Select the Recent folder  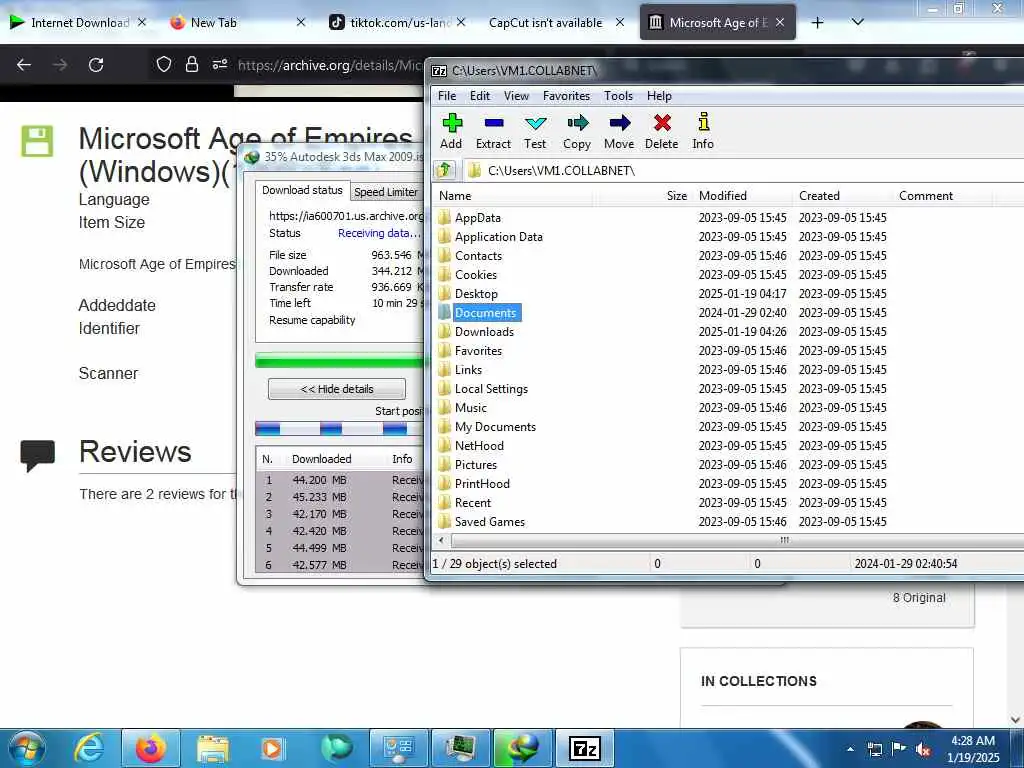click(473, 503)
